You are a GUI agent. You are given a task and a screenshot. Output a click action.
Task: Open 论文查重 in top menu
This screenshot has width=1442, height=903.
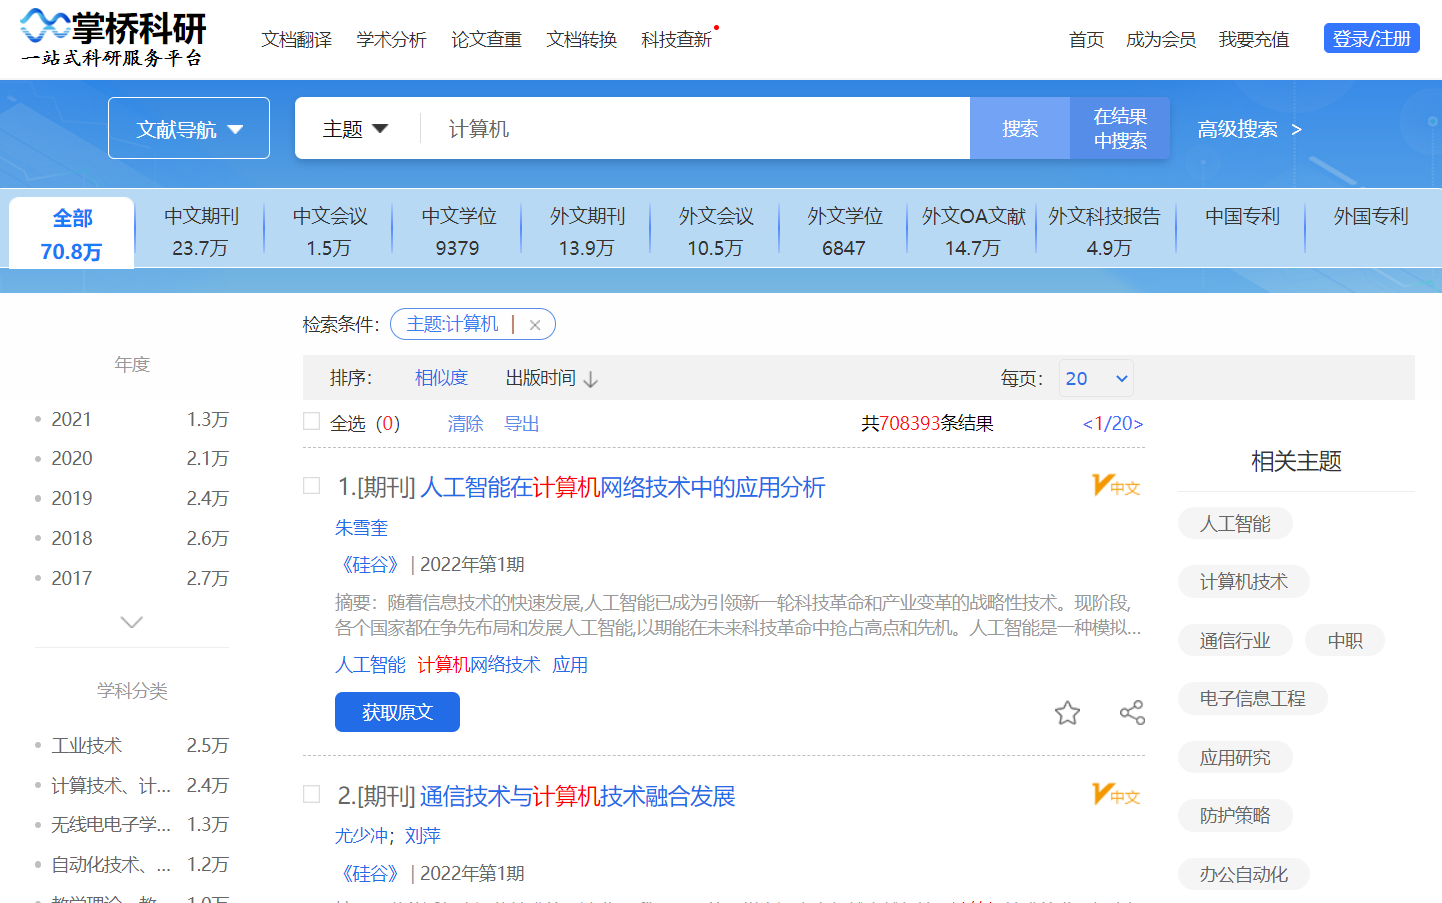point(486,39)
